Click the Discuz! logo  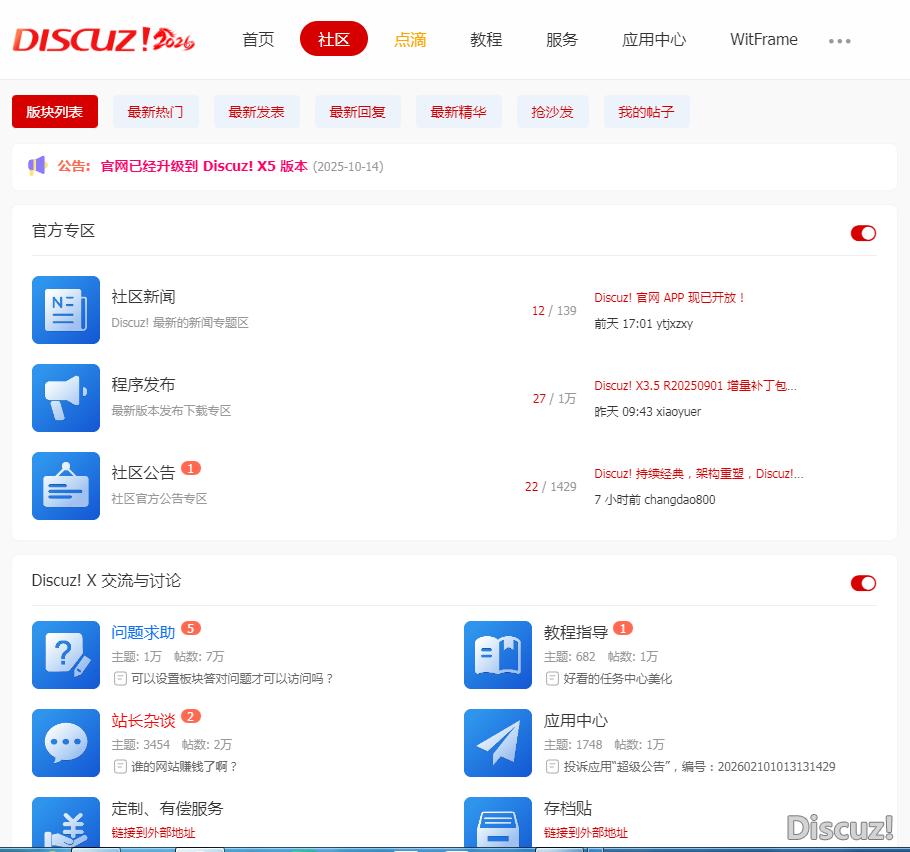103,39
